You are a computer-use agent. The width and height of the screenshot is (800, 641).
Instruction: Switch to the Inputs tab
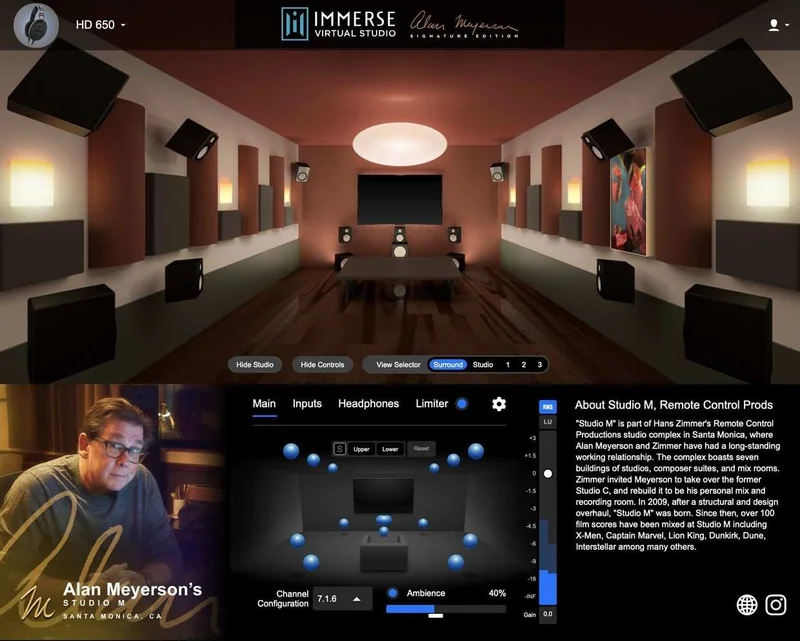pyautogui.click(x=307, y=404)
